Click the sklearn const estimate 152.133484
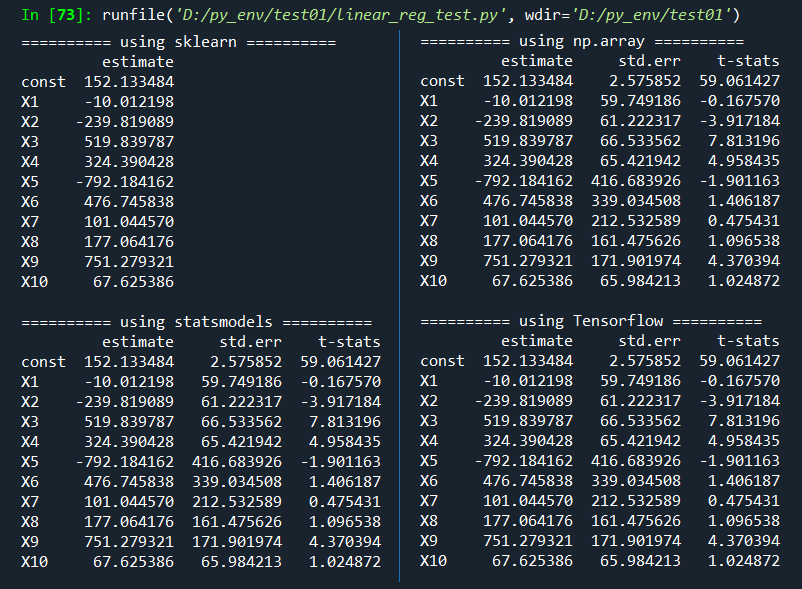Viewport: 802px width, 589px height. tap(129, 82)
